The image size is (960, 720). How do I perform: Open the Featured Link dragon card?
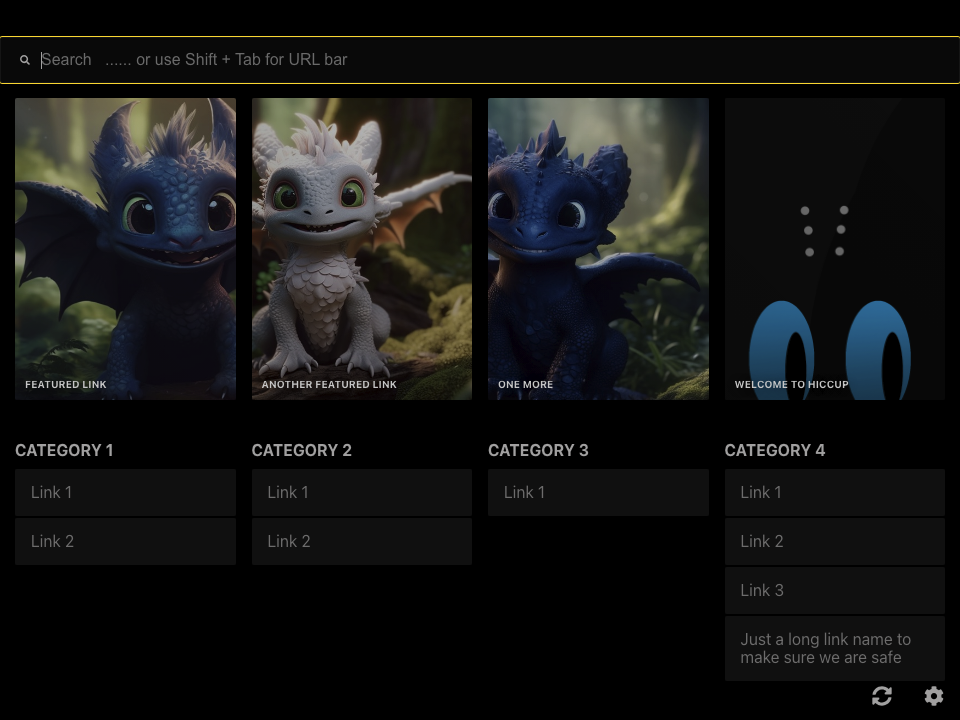pyautogui.click(x=126, y=249)
